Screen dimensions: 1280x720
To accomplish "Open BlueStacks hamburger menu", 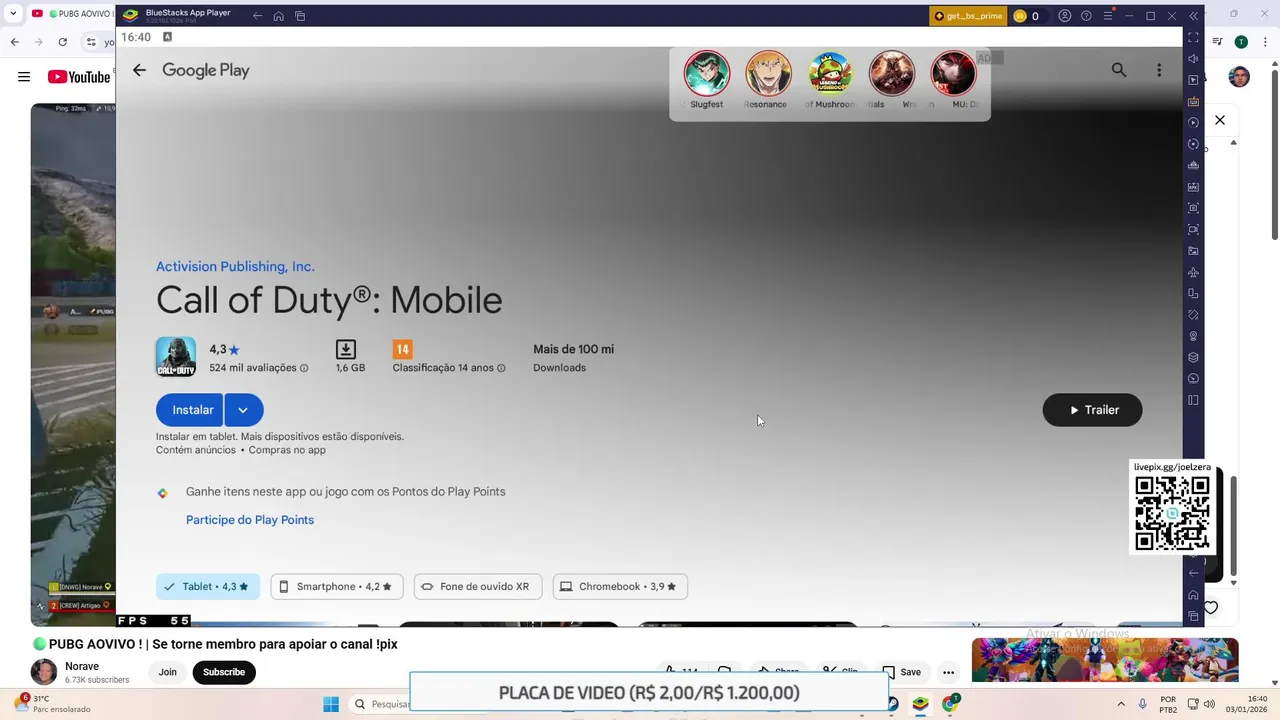I will click(1107, 16).
